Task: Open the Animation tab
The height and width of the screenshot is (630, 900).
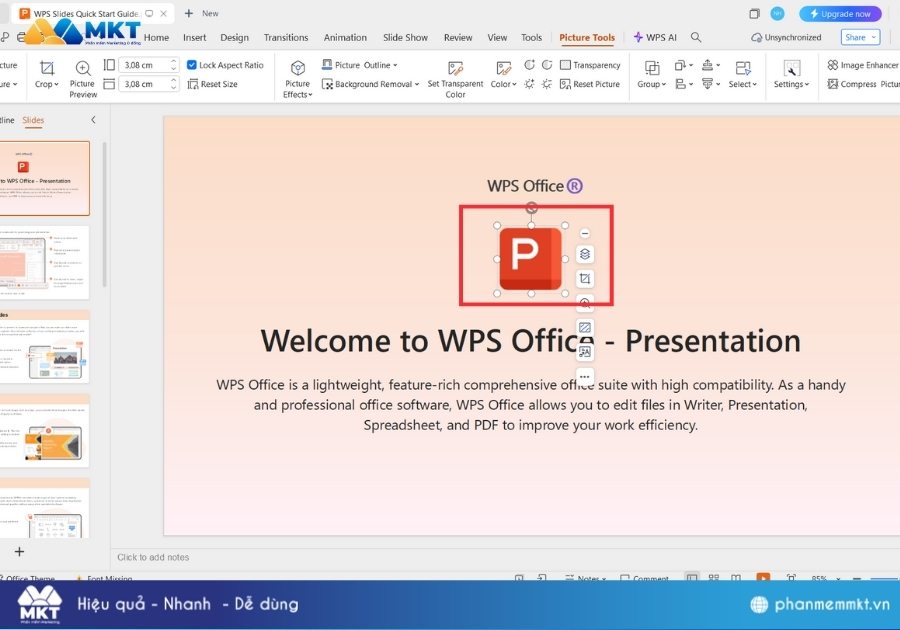Action: click(345, 37)
